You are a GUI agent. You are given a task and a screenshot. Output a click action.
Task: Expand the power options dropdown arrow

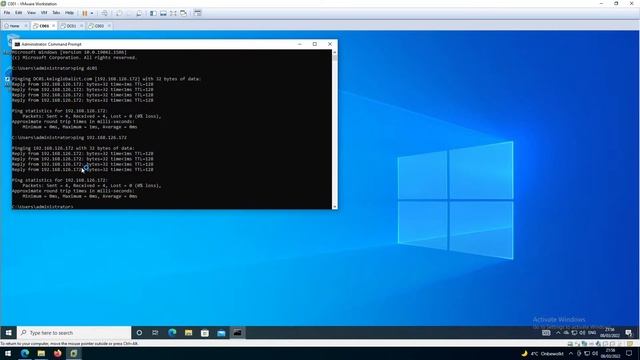point(92,13)
